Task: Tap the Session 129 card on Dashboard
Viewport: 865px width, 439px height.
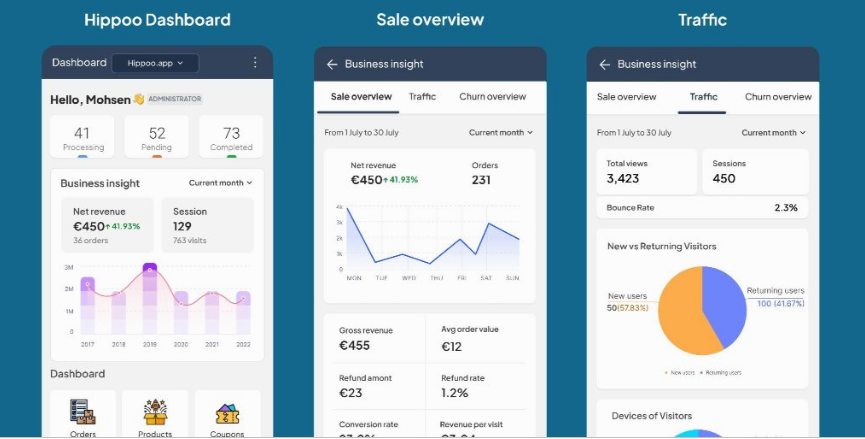Action: (x=207, y=225)
